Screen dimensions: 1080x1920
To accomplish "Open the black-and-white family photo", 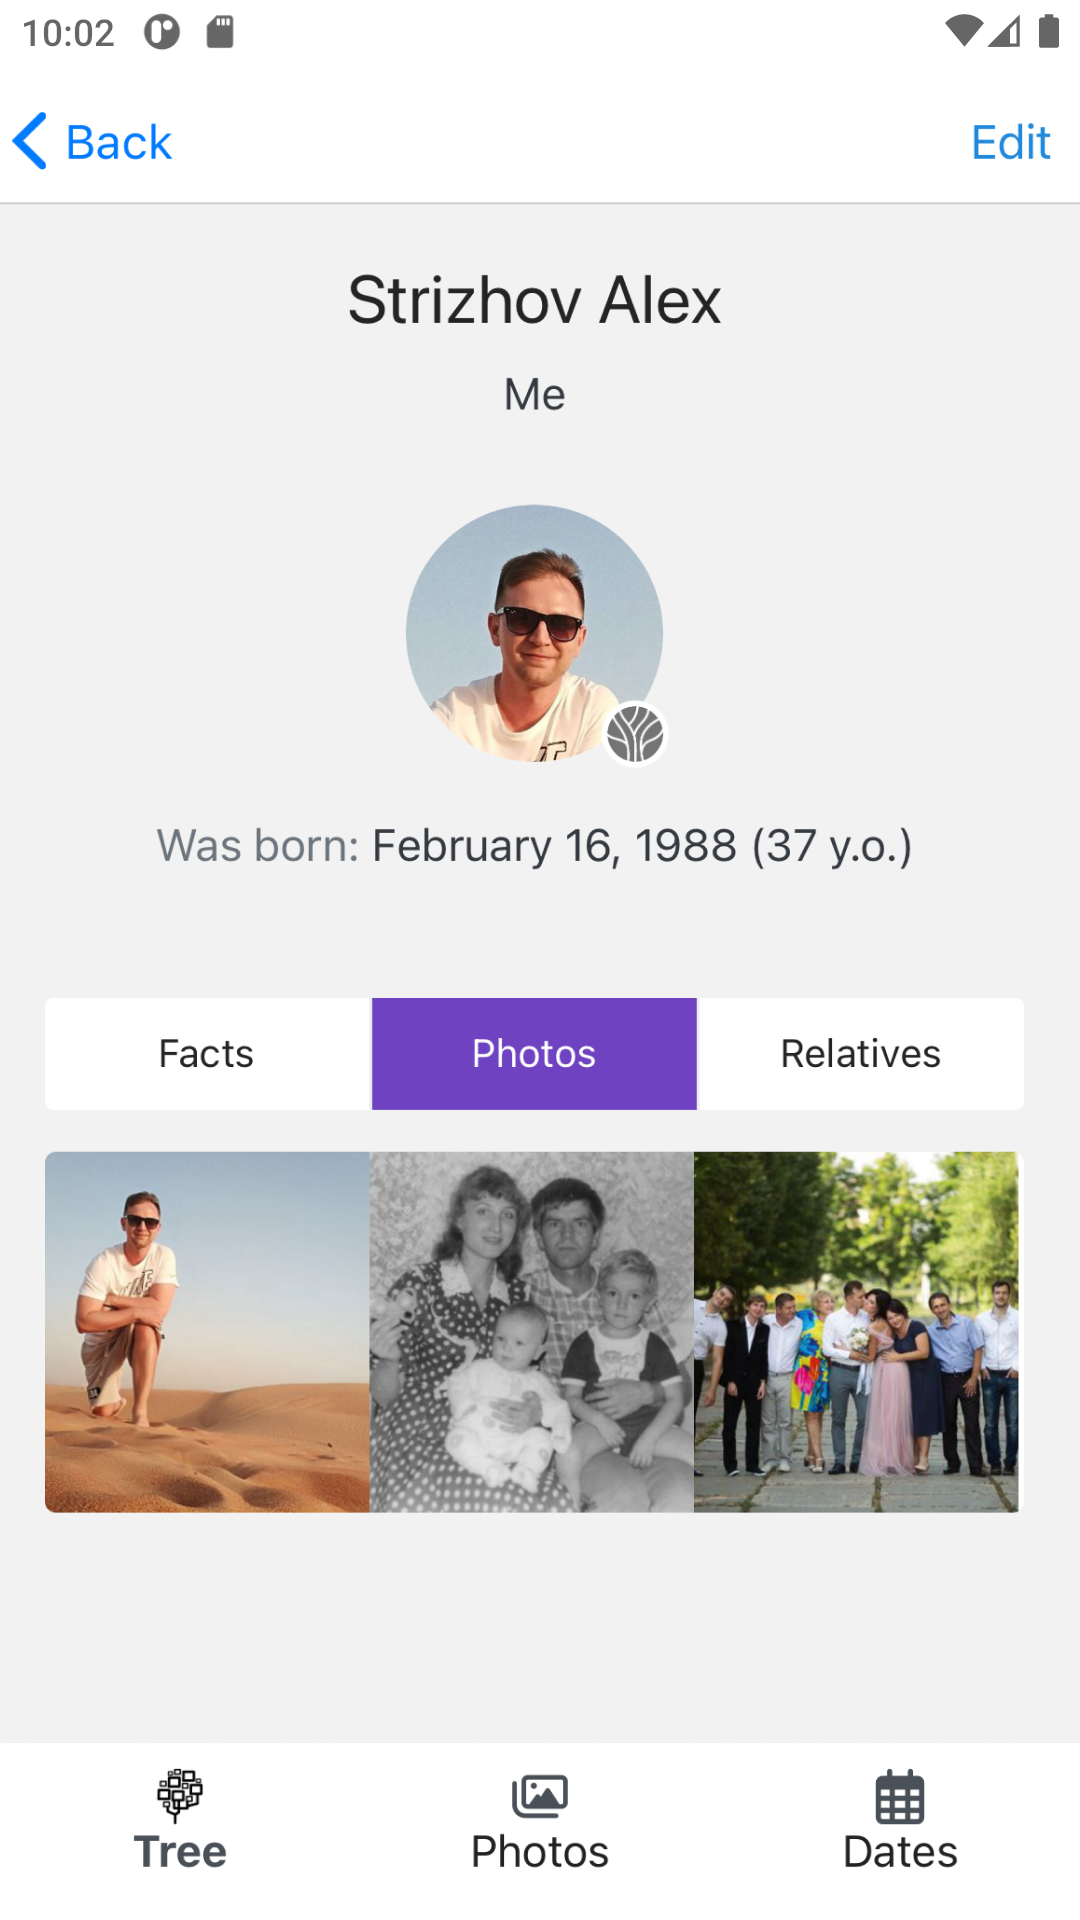I will coord(532,1331).
